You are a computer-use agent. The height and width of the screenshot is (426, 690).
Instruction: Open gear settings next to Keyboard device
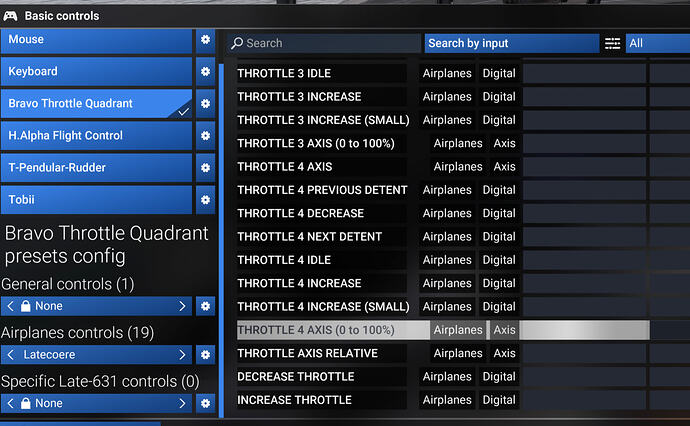[205, 71]
